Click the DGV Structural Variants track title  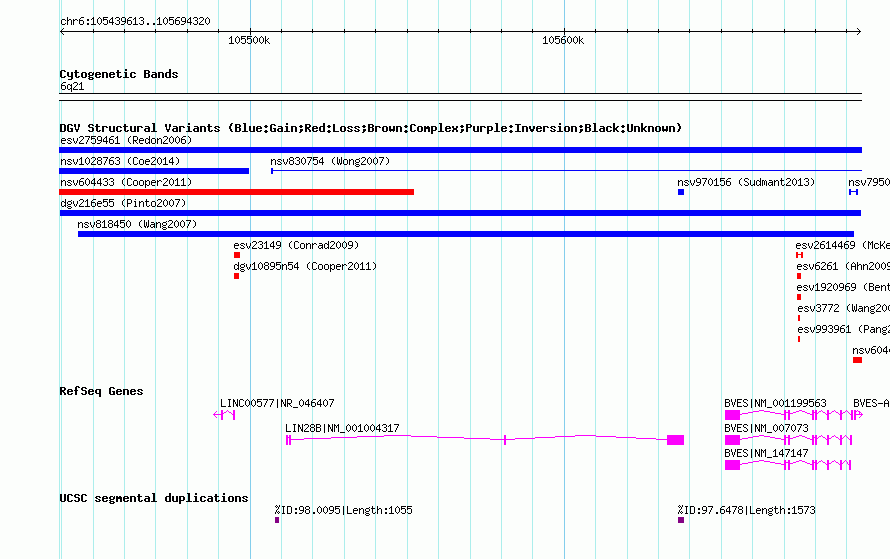pos(371,128)
